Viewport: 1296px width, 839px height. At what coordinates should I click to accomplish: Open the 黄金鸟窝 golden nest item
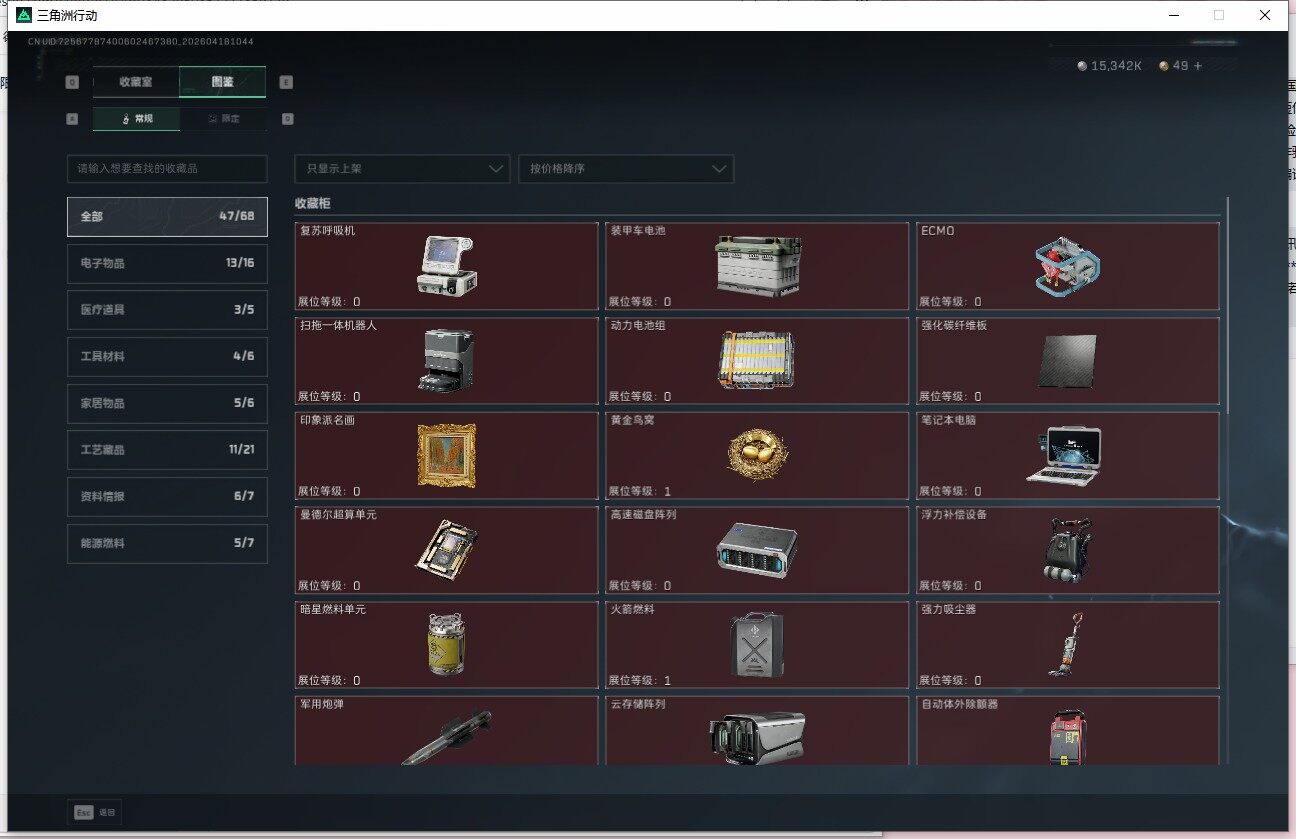[757, 455]
